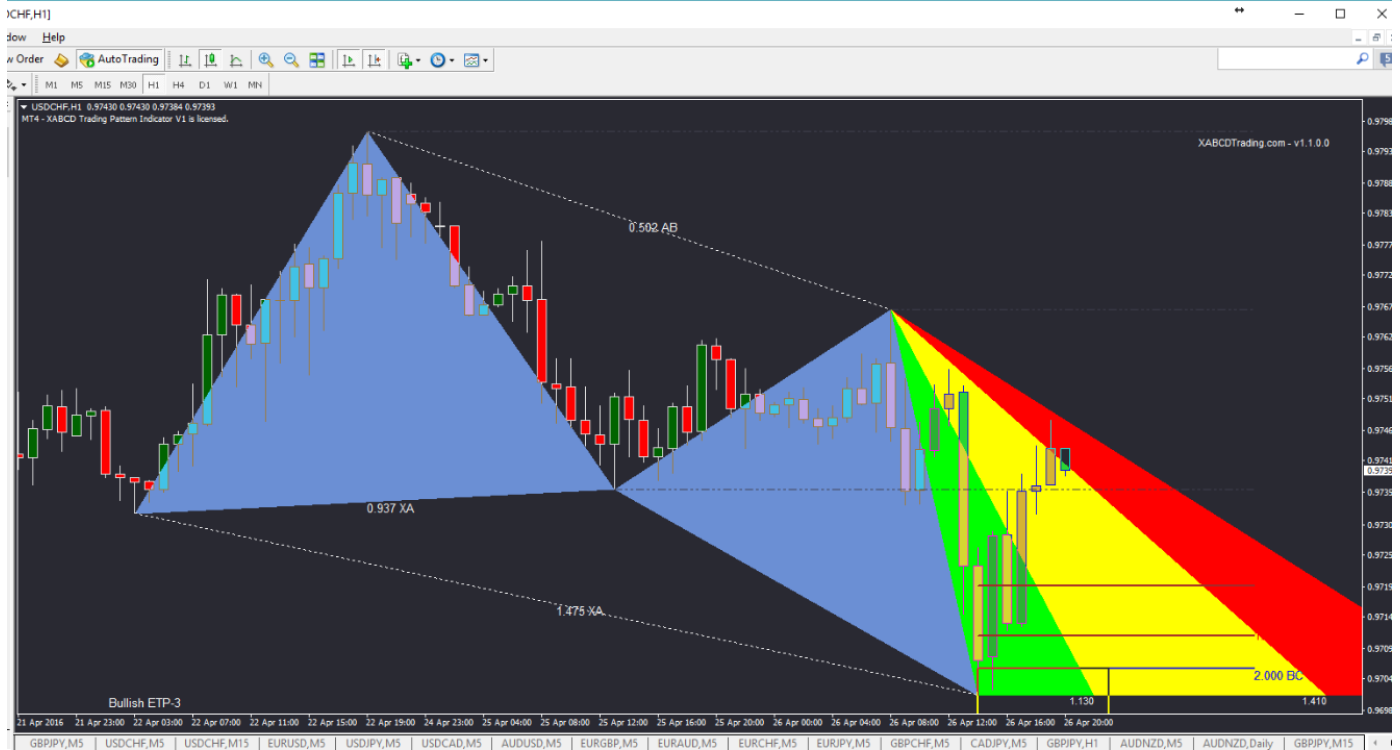This screenshot has width=1400, height=750.
Task: Enable chart auto scroll
Action: click(348, 59)
